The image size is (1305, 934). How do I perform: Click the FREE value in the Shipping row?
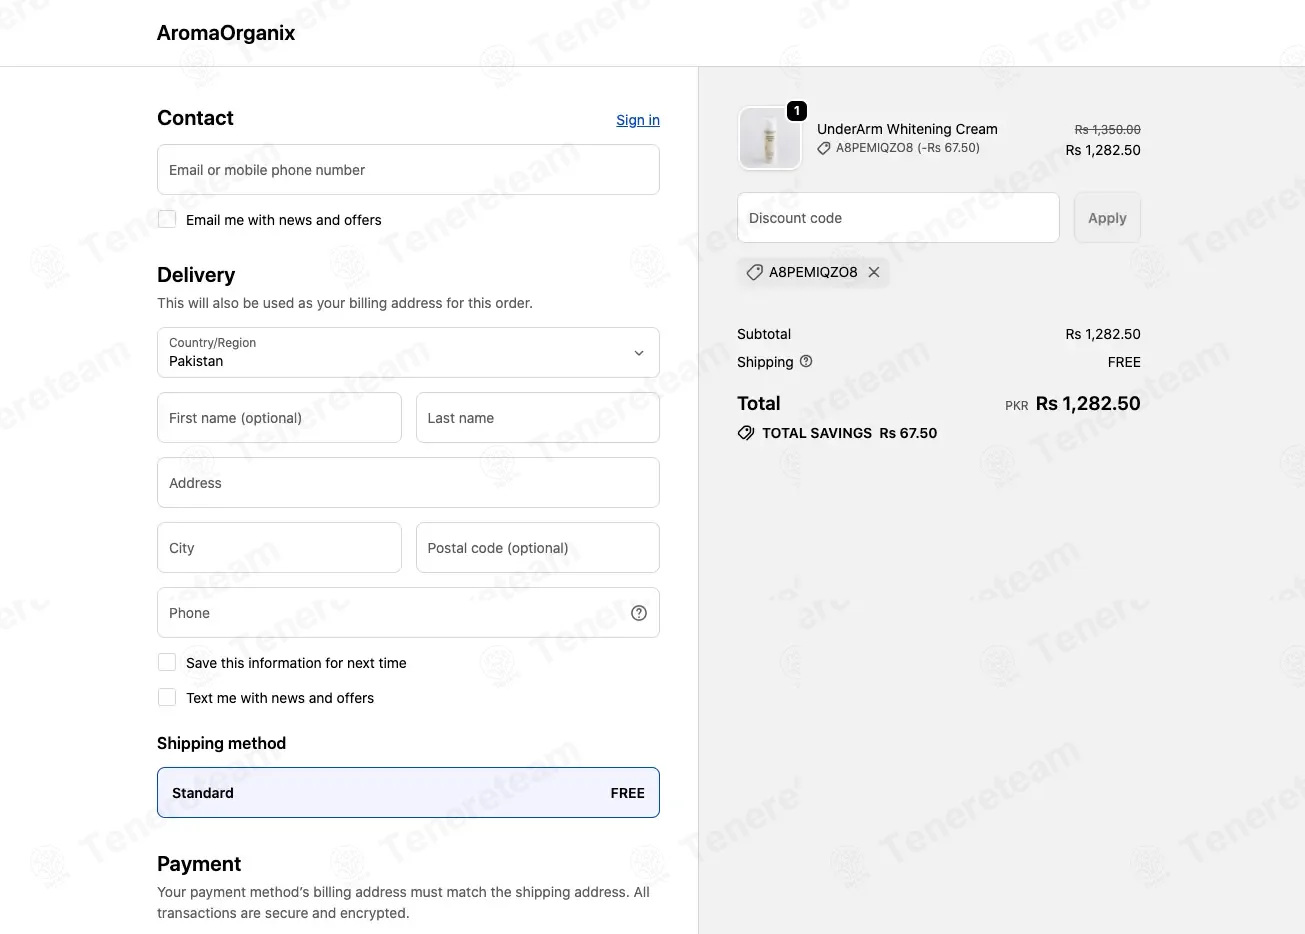coord(1124,362)
